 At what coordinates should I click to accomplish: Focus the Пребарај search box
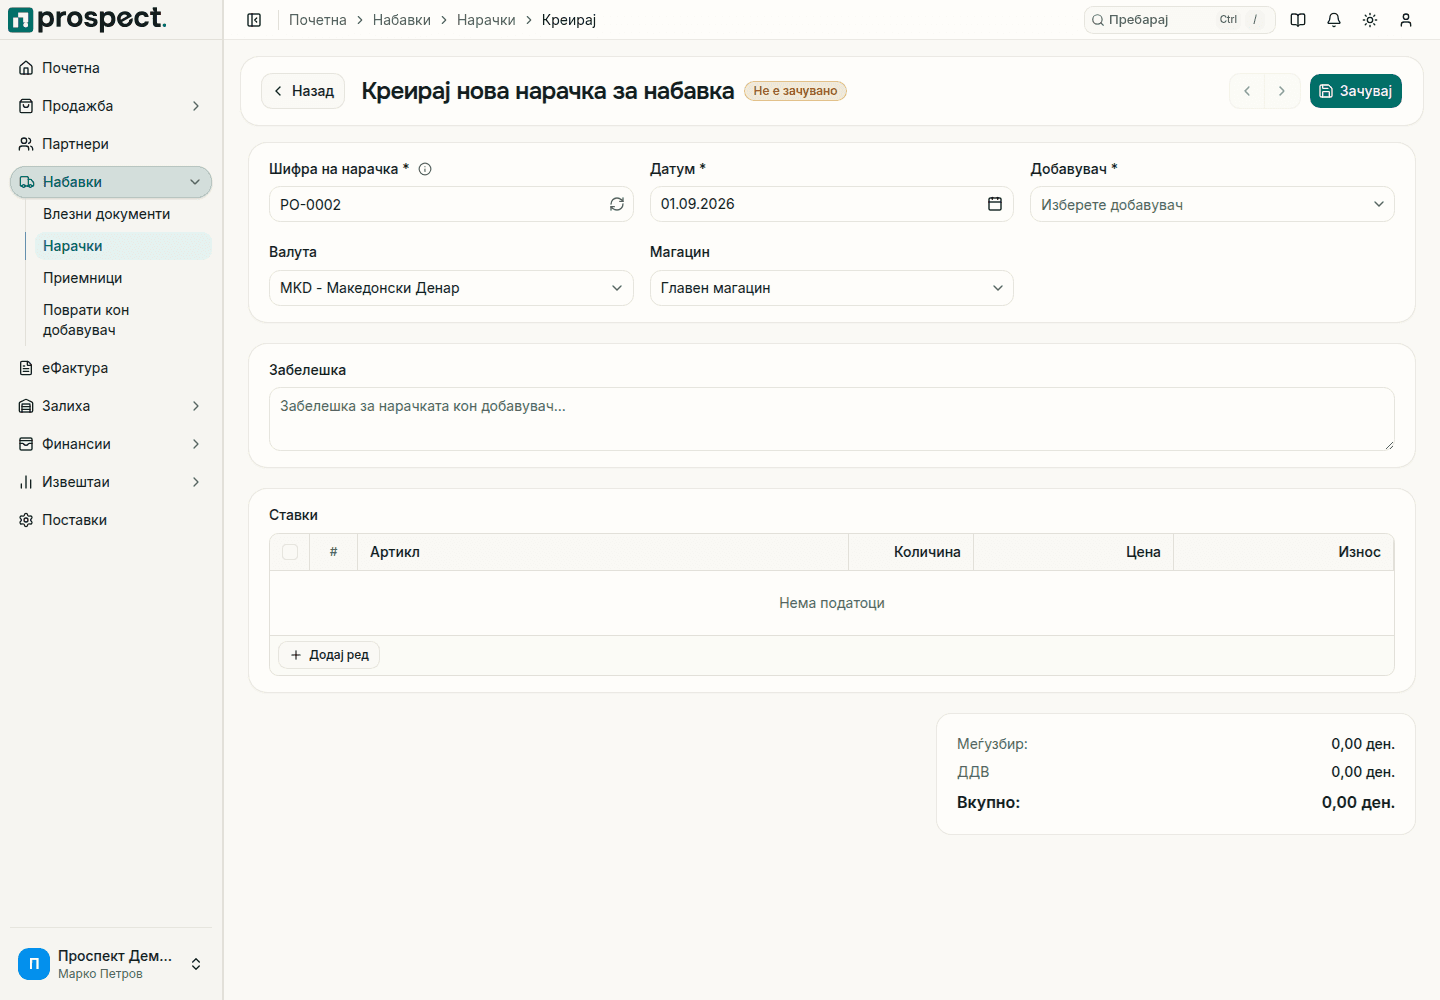tap(1180, 20)
